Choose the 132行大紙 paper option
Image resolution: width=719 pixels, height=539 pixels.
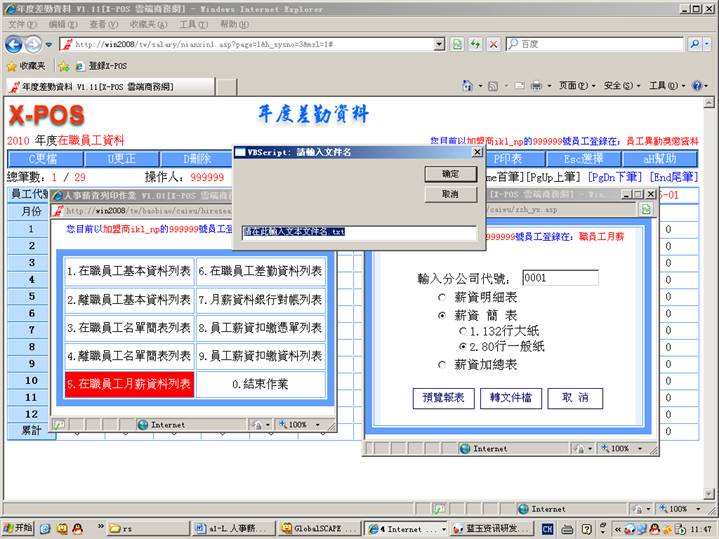point(461,330)
